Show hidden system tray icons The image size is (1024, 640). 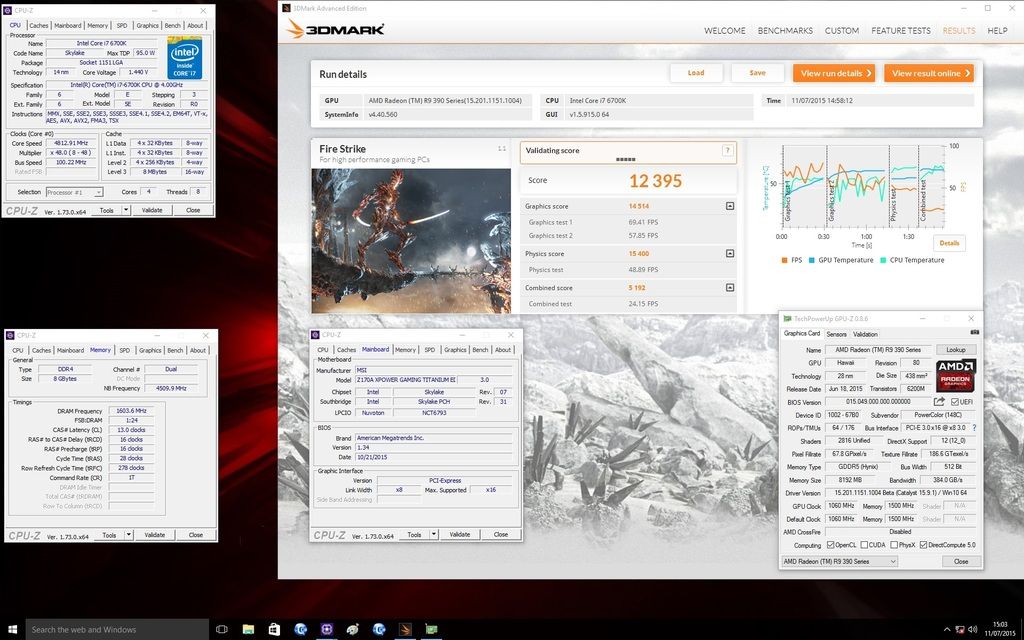point(947,630)
